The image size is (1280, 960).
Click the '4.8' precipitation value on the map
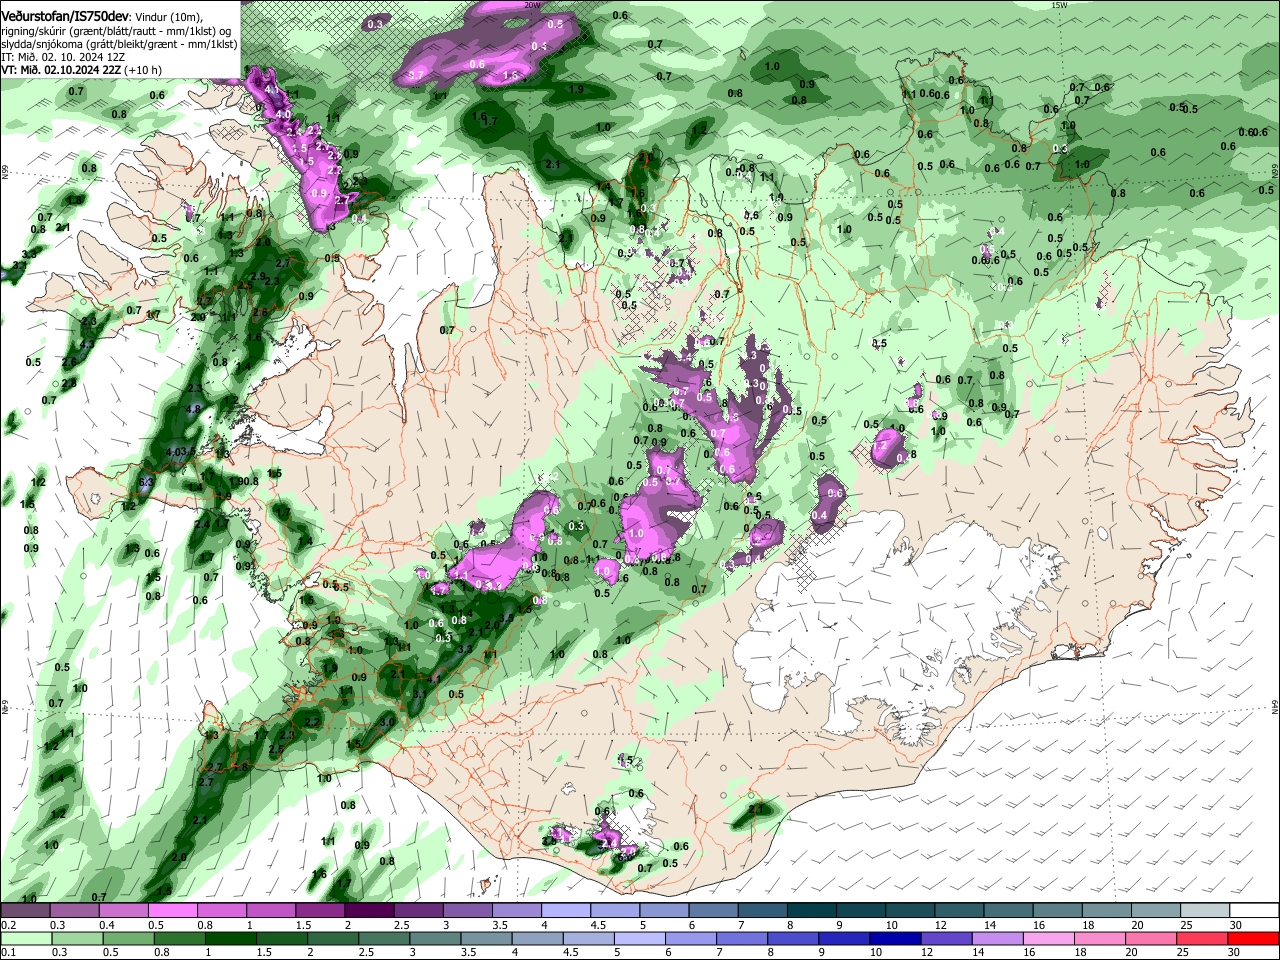(194, 408)
